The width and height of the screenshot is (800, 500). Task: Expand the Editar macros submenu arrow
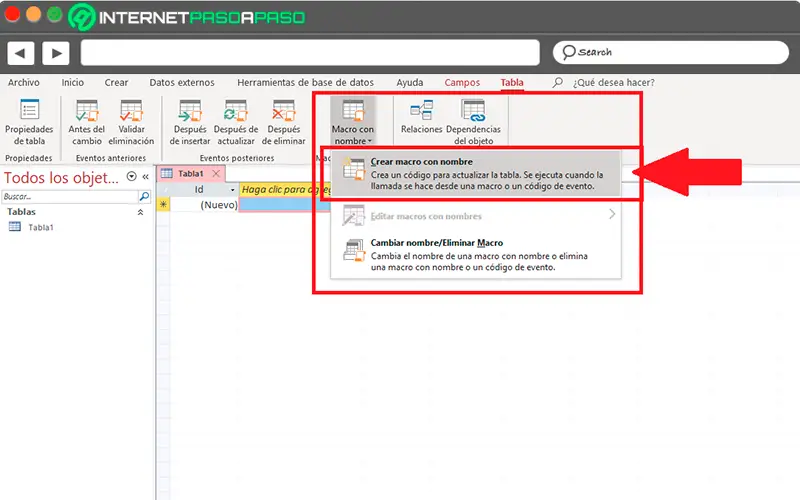pos(612,214)
